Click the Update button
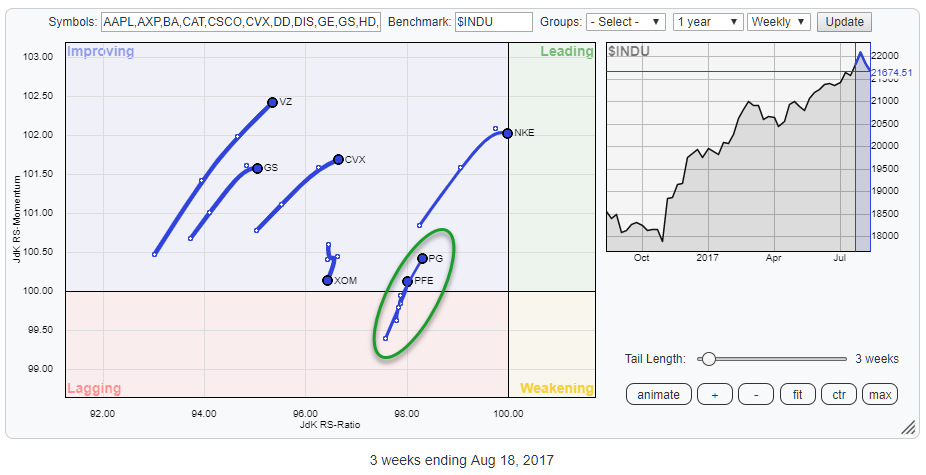The image size is (926, 475). click(x=844, y=22)
